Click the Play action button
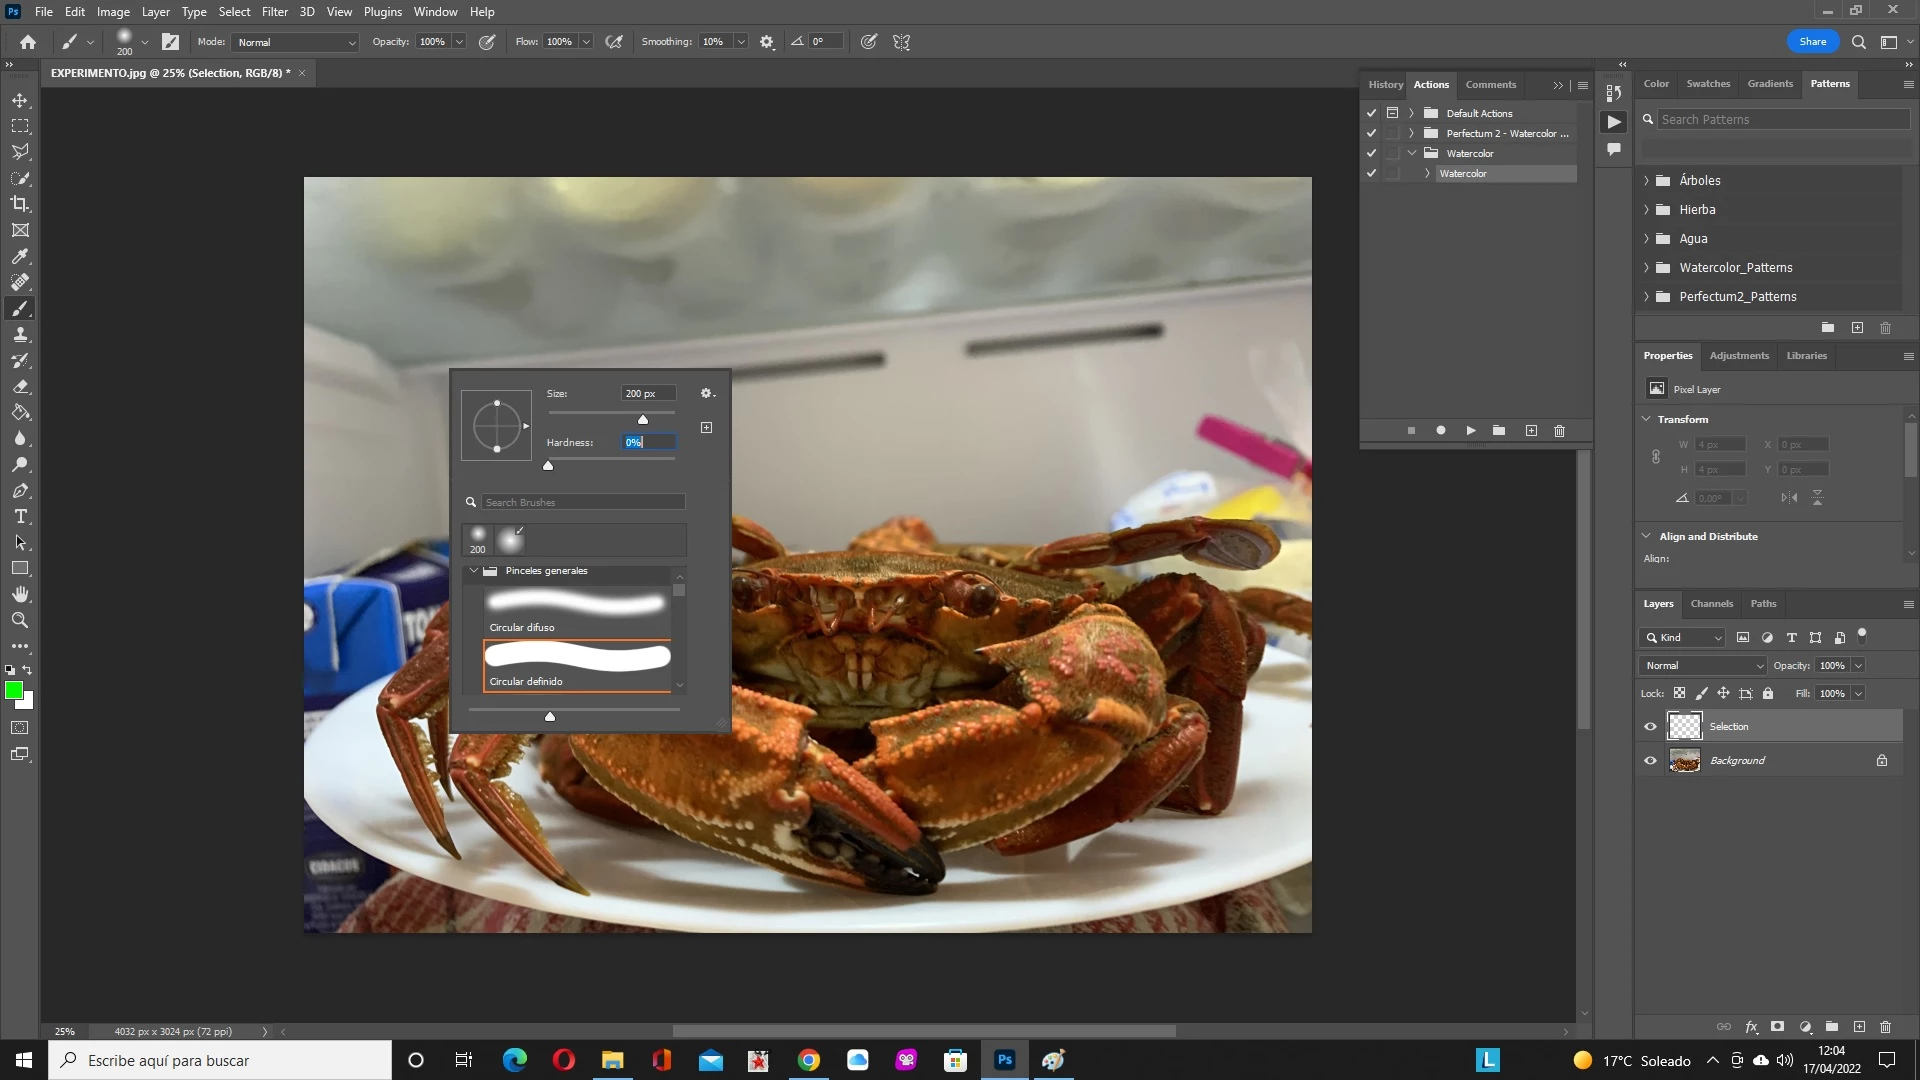 (x=1470, y=431)
